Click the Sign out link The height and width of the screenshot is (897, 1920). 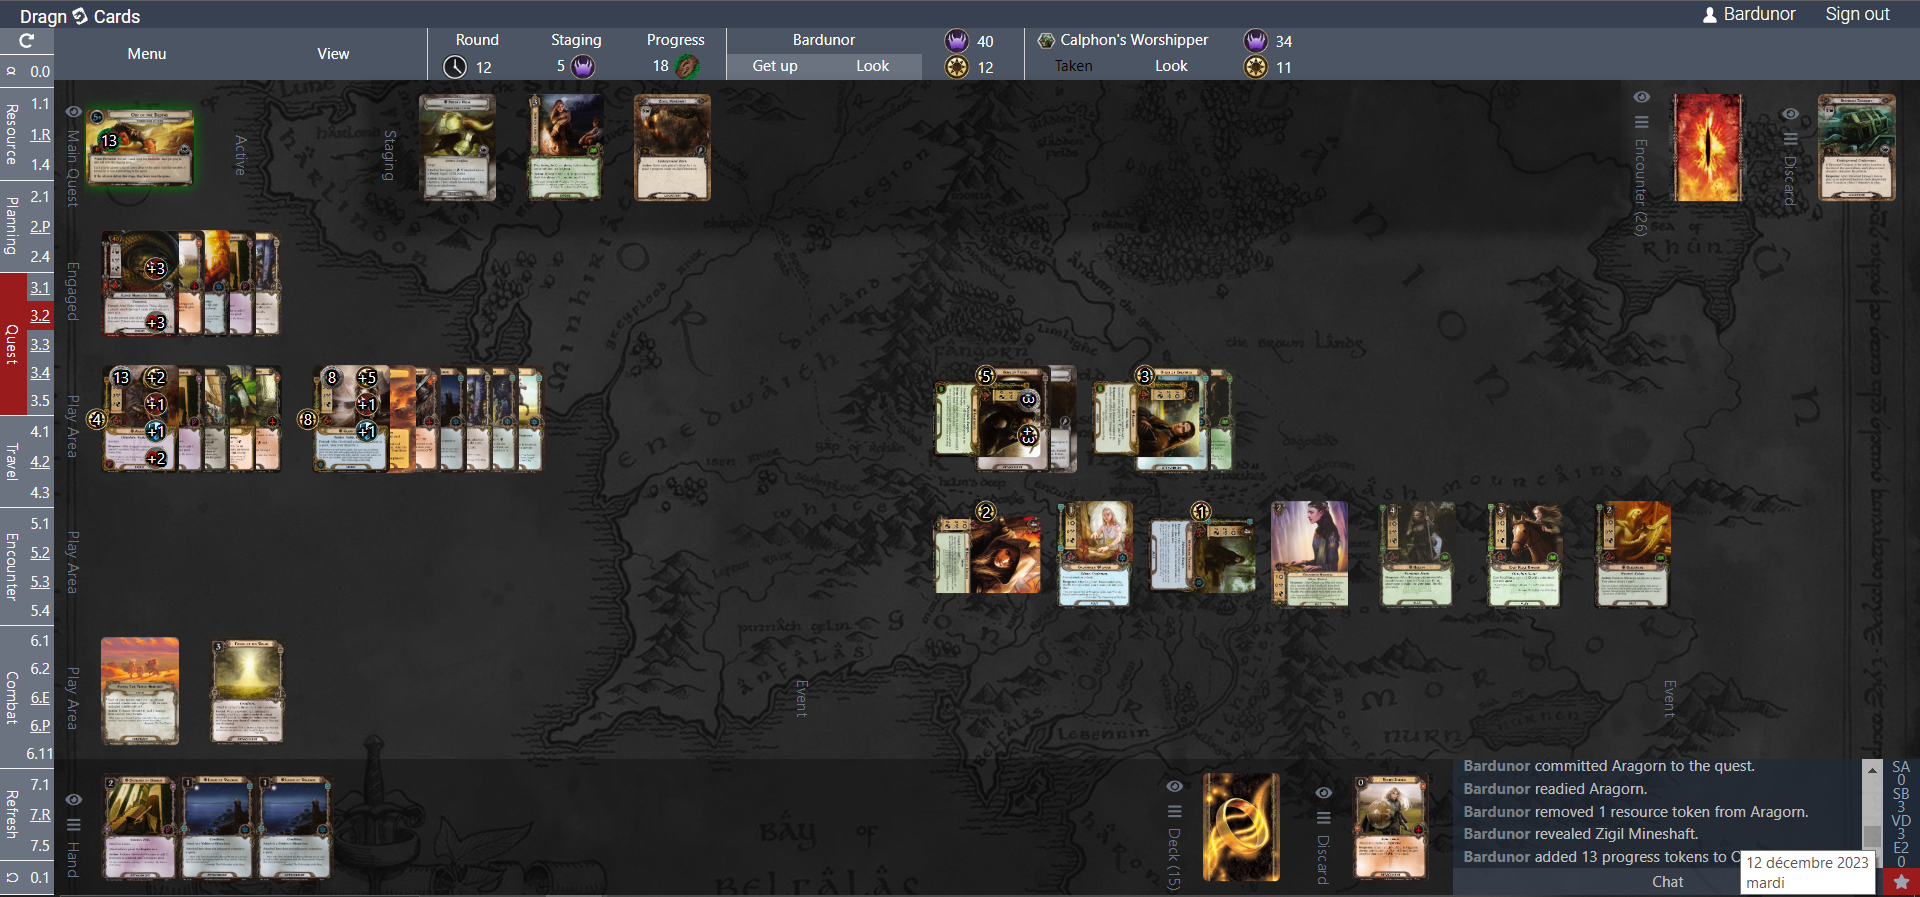(1857, 14)
